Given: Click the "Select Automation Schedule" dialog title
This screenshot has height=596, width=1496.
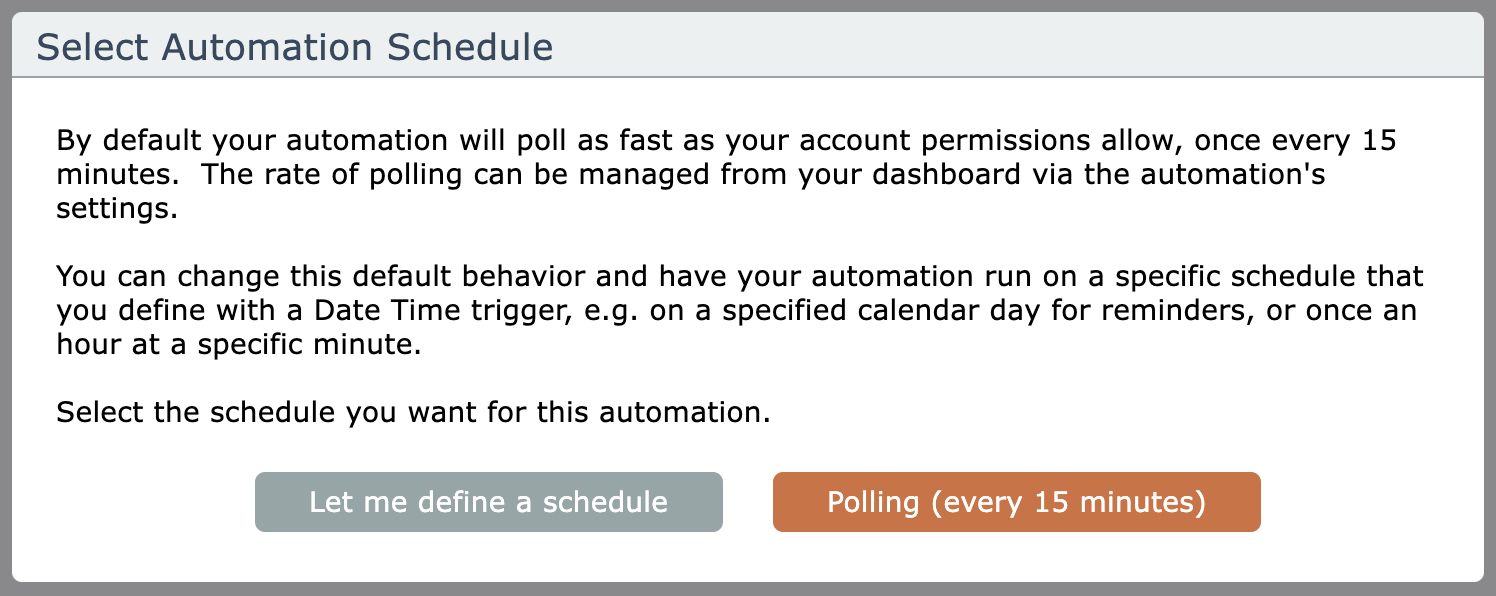Looking at the screenshot, I should tap(295, 47).
